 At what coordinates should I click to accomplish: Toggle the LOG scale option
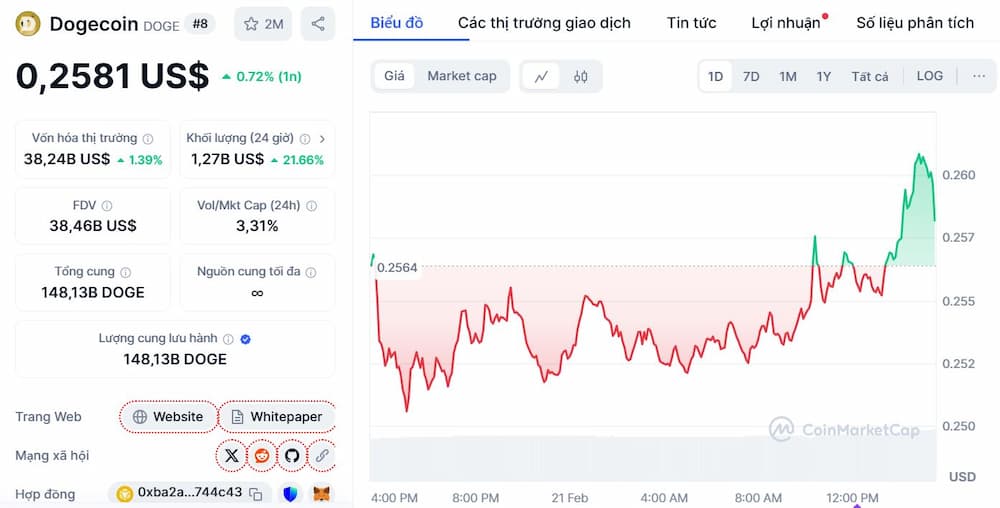click(x=929, y=76)
